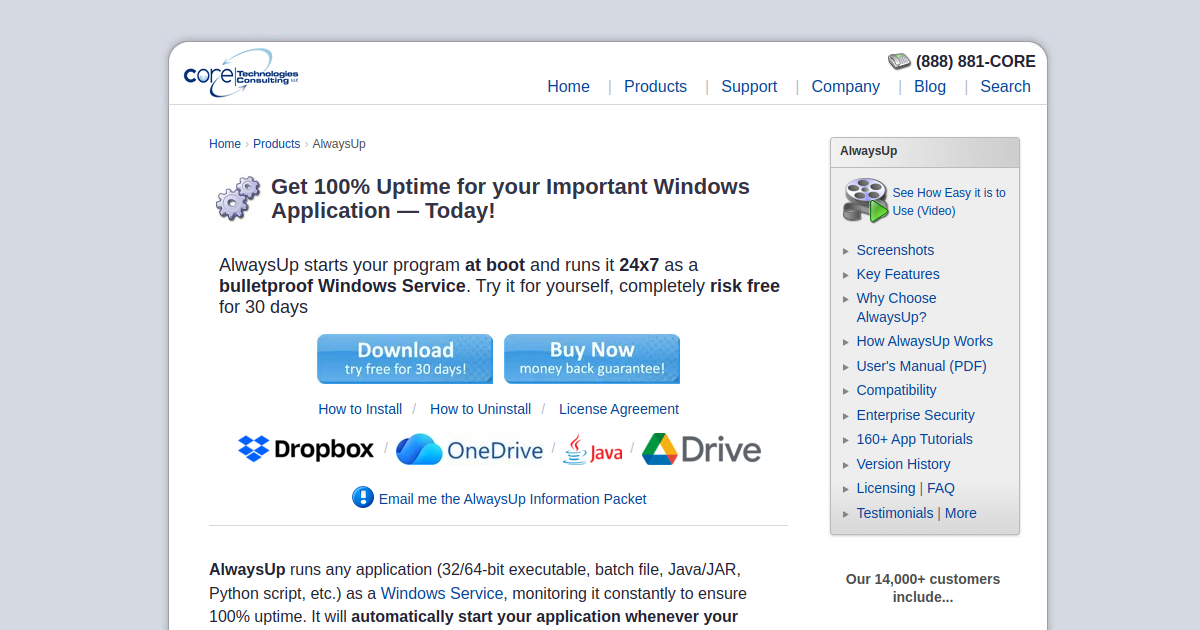Go to the Company menu item

click(845, 86)
